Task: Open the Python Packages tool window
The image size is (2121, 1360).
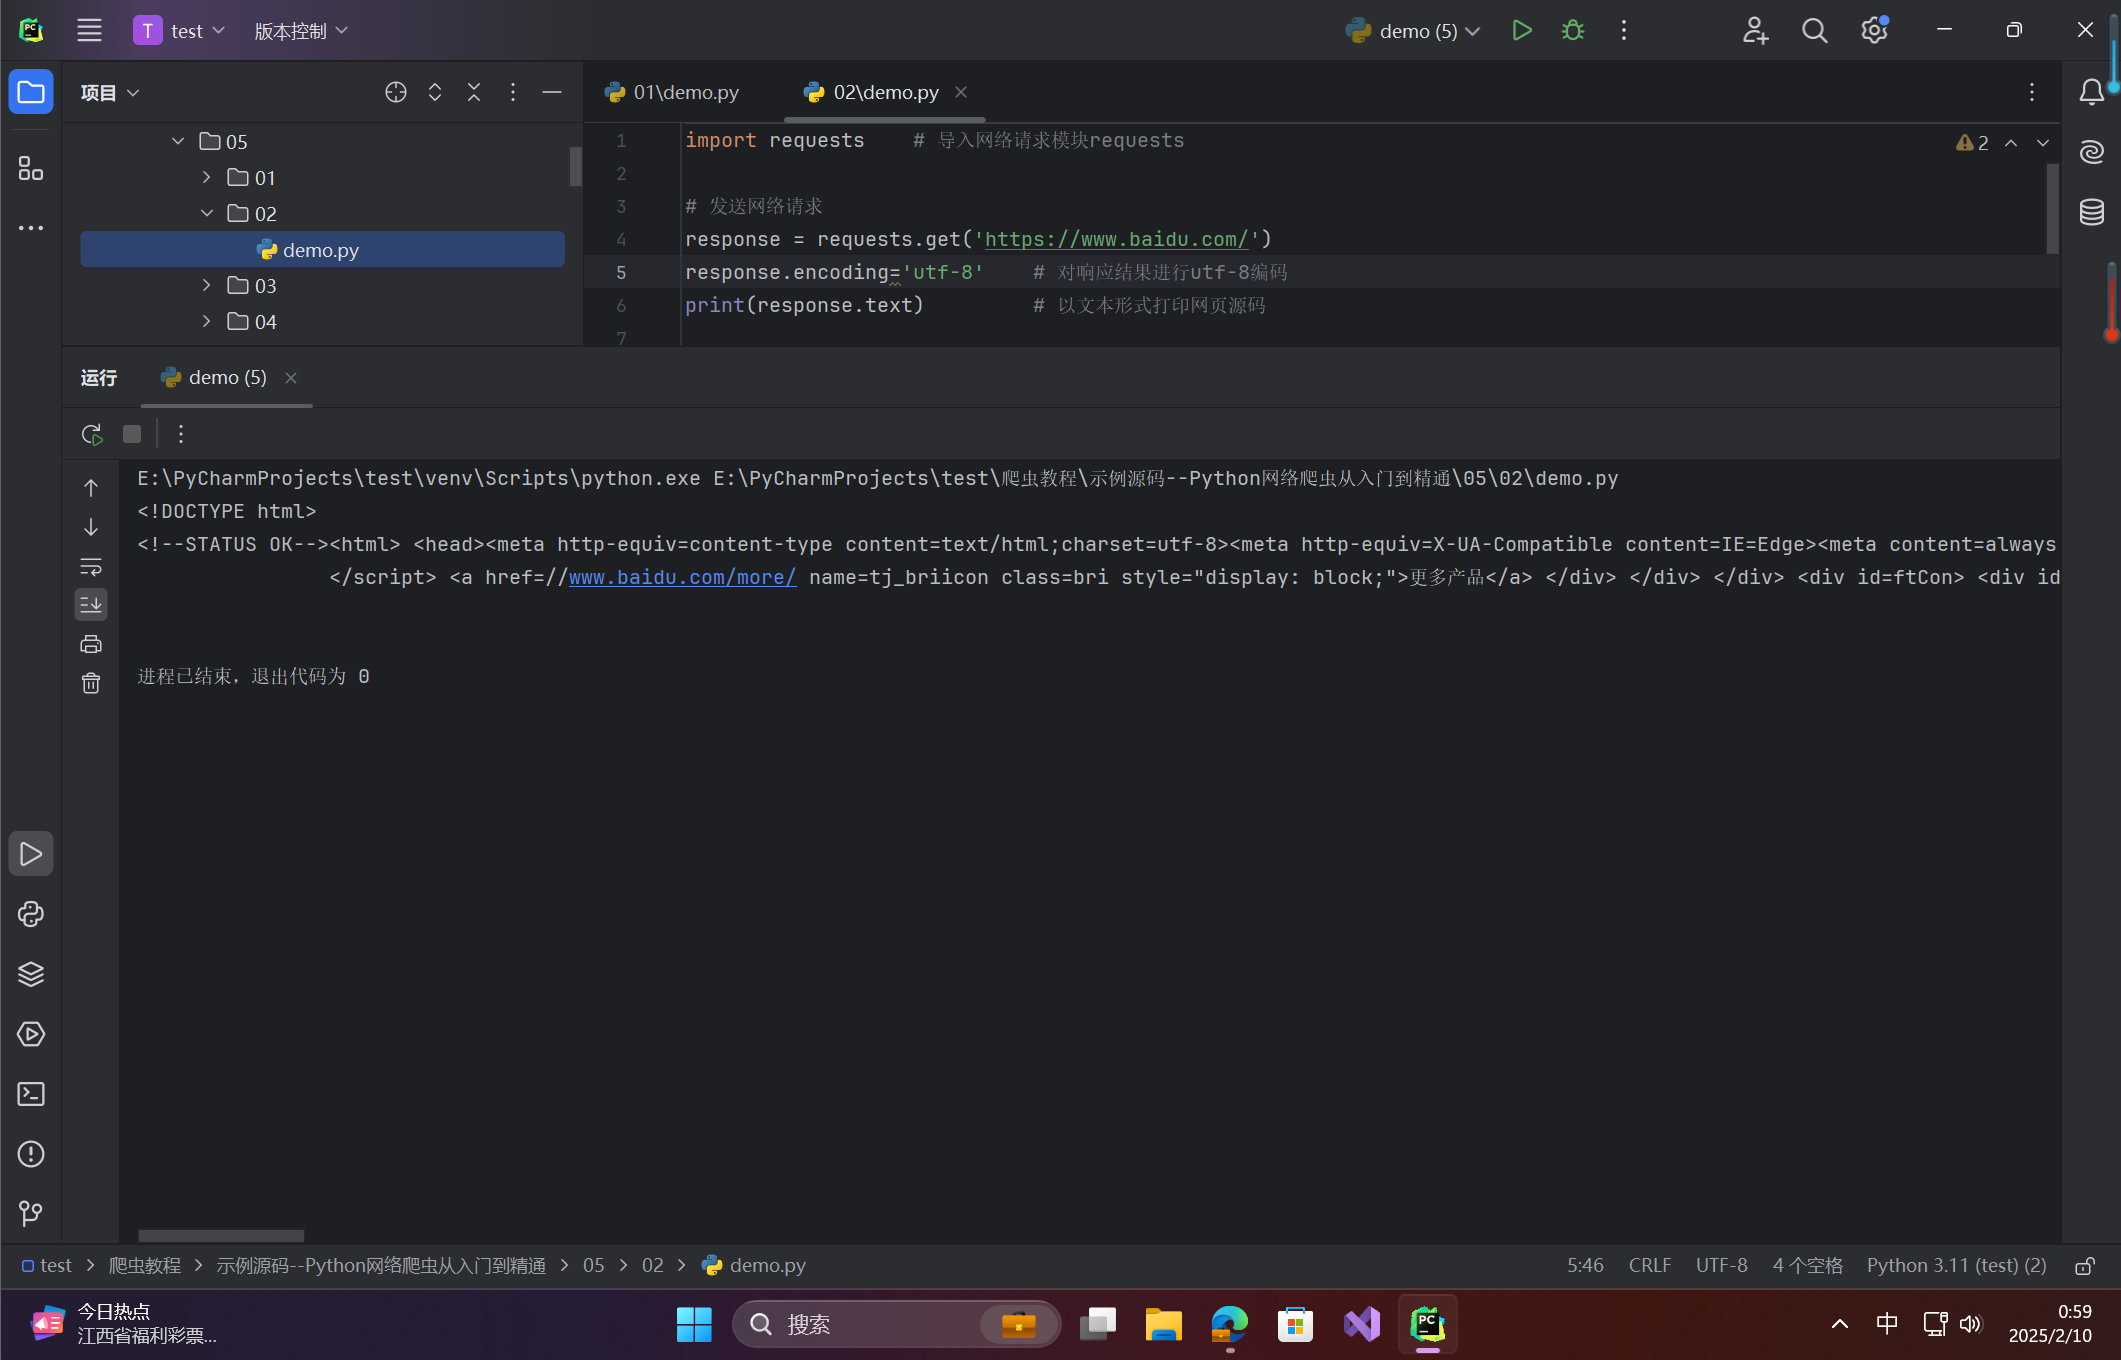Action: point(31,974)
